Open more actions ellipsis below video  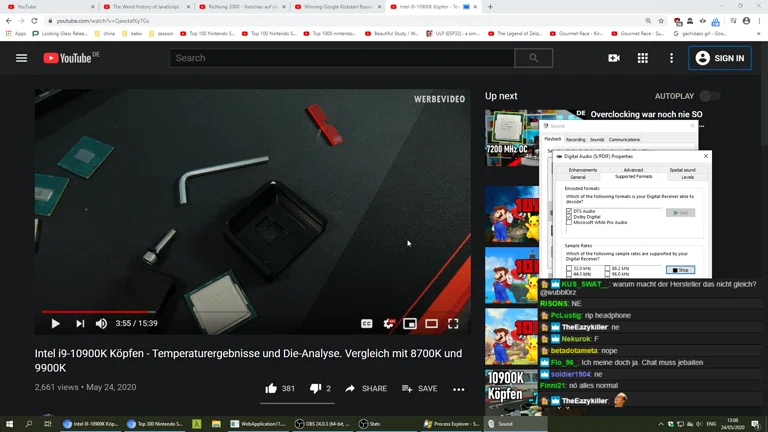pos(458,389)
